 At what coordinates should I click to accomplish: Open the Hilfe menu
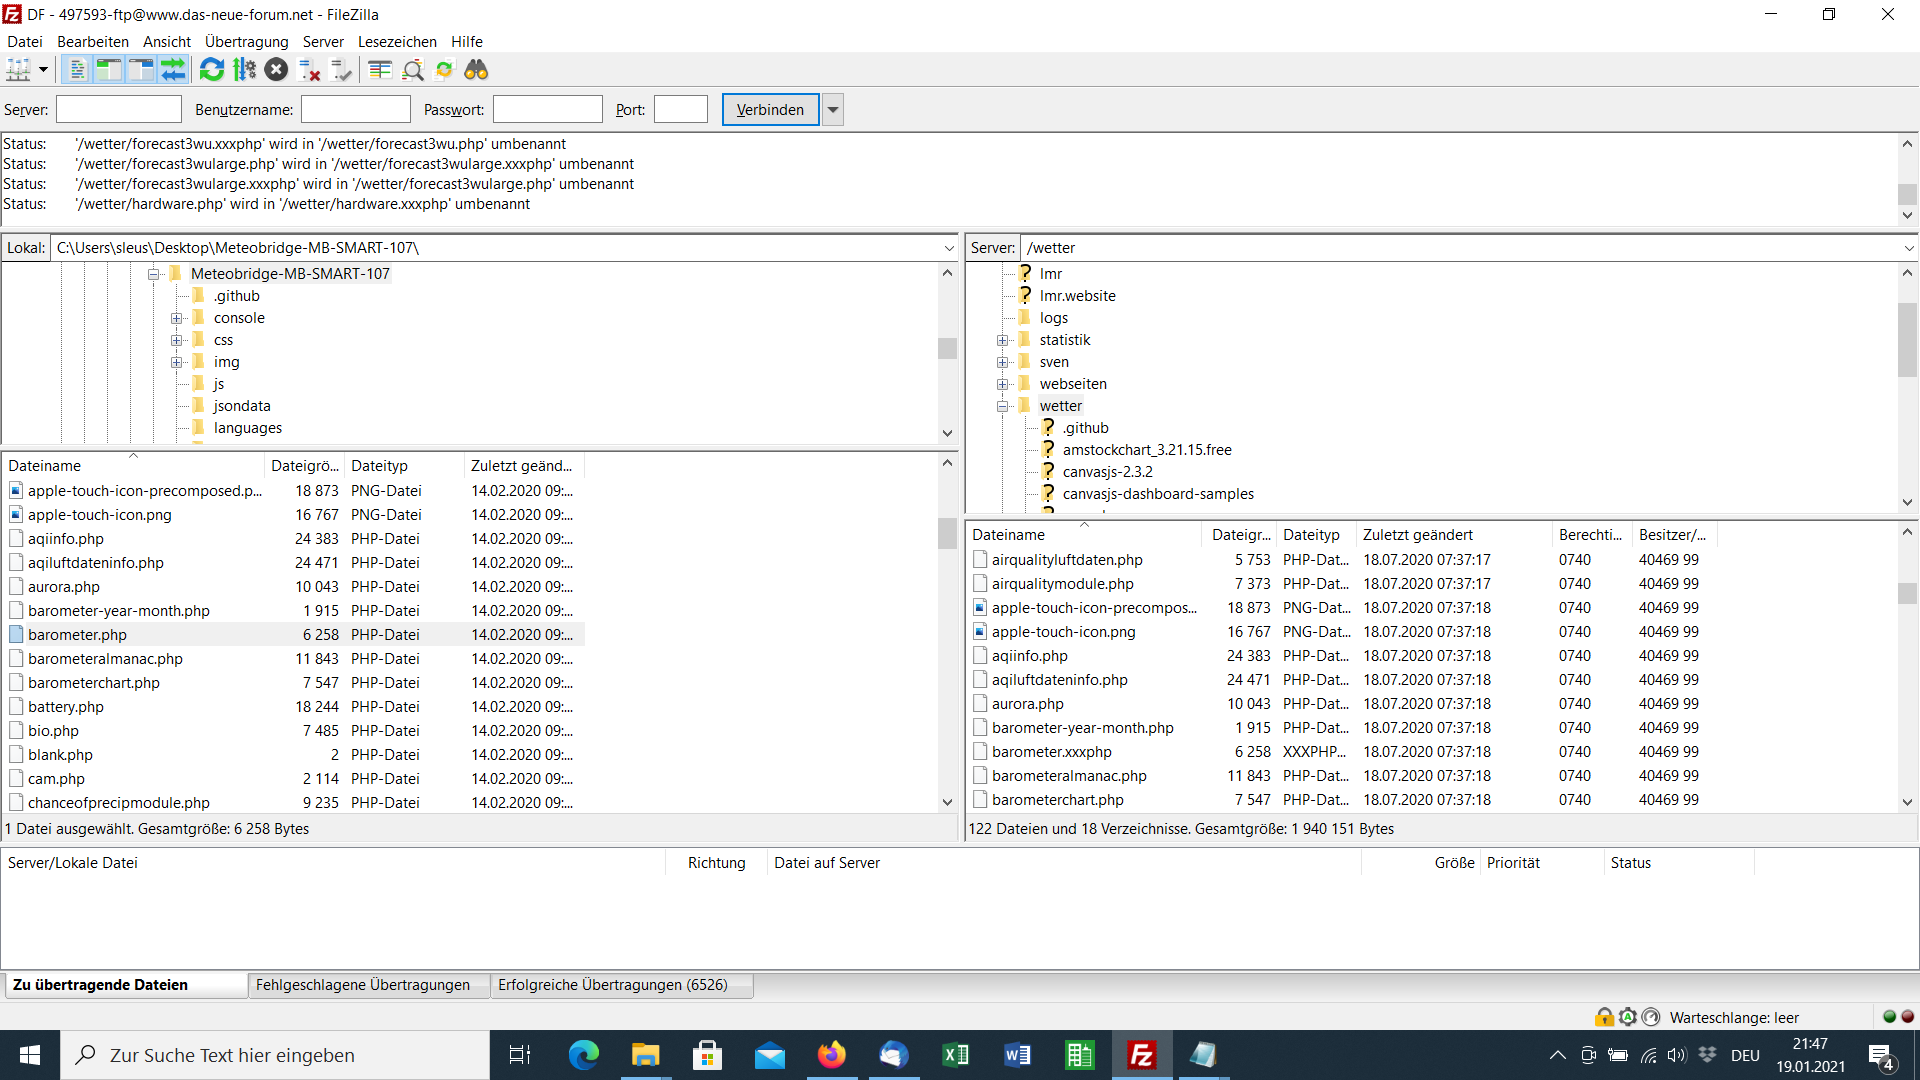[x=467, y=42]
